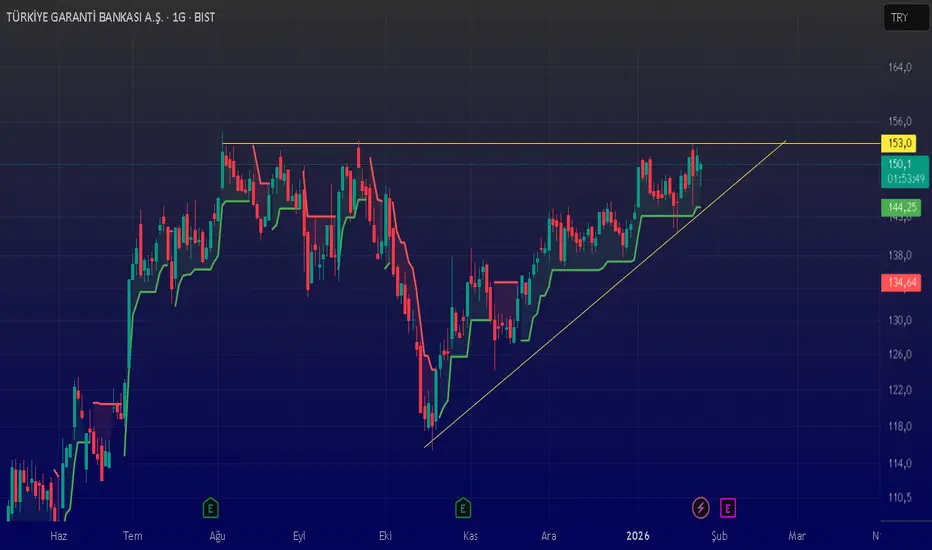Click the 150,1 current price label
The height and width of the screenshot is (550, 932).
click(904, 171)
